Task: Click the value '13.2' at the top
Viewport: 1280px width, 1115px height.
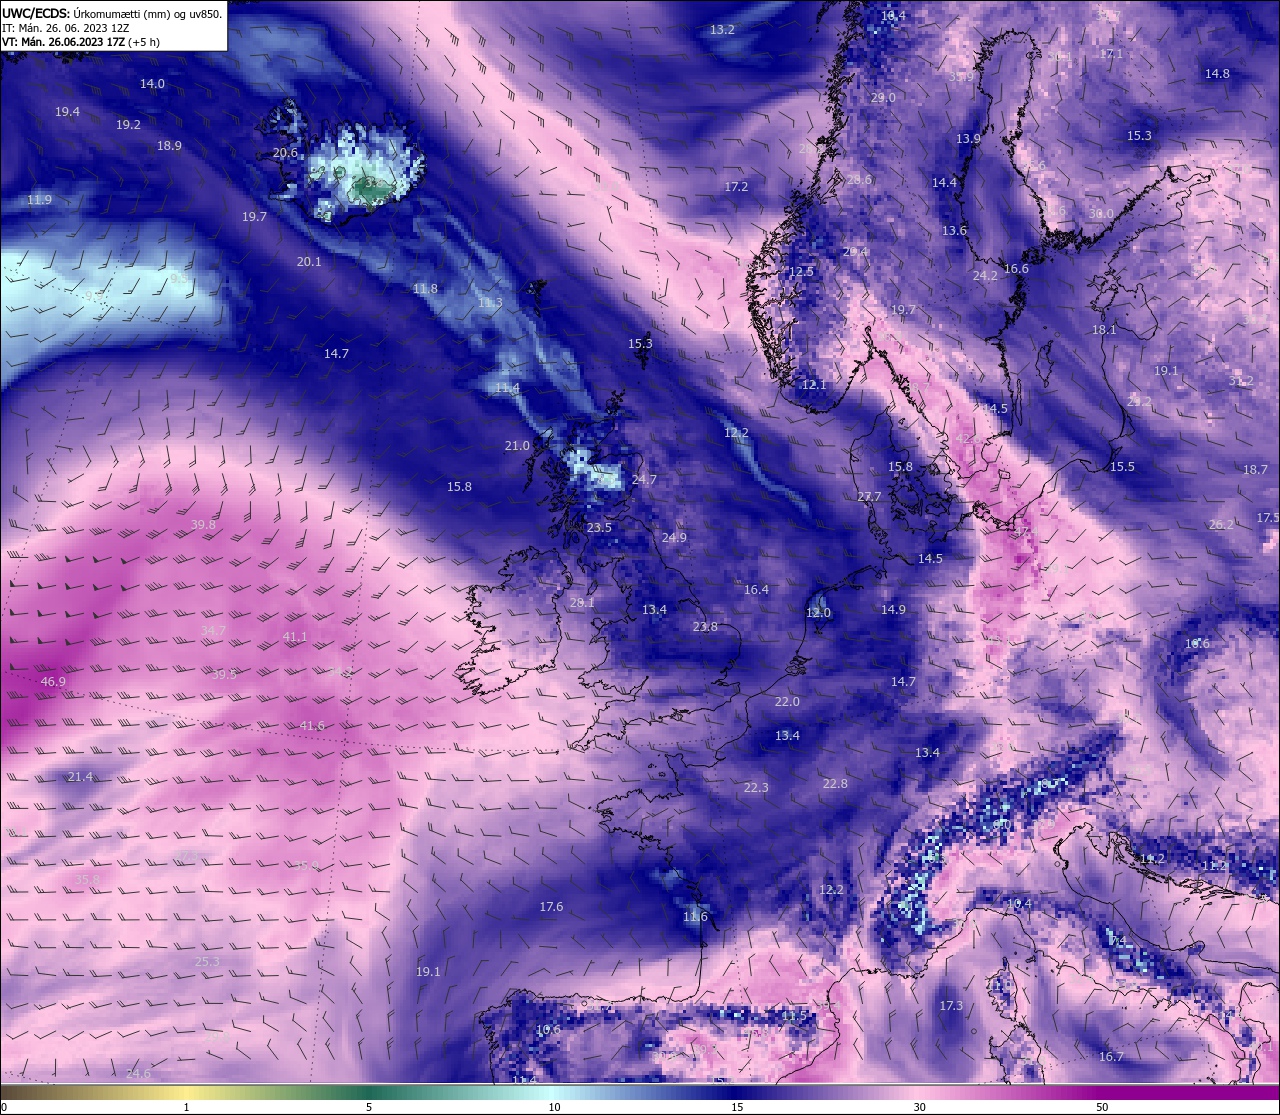Action: [722, 30]
